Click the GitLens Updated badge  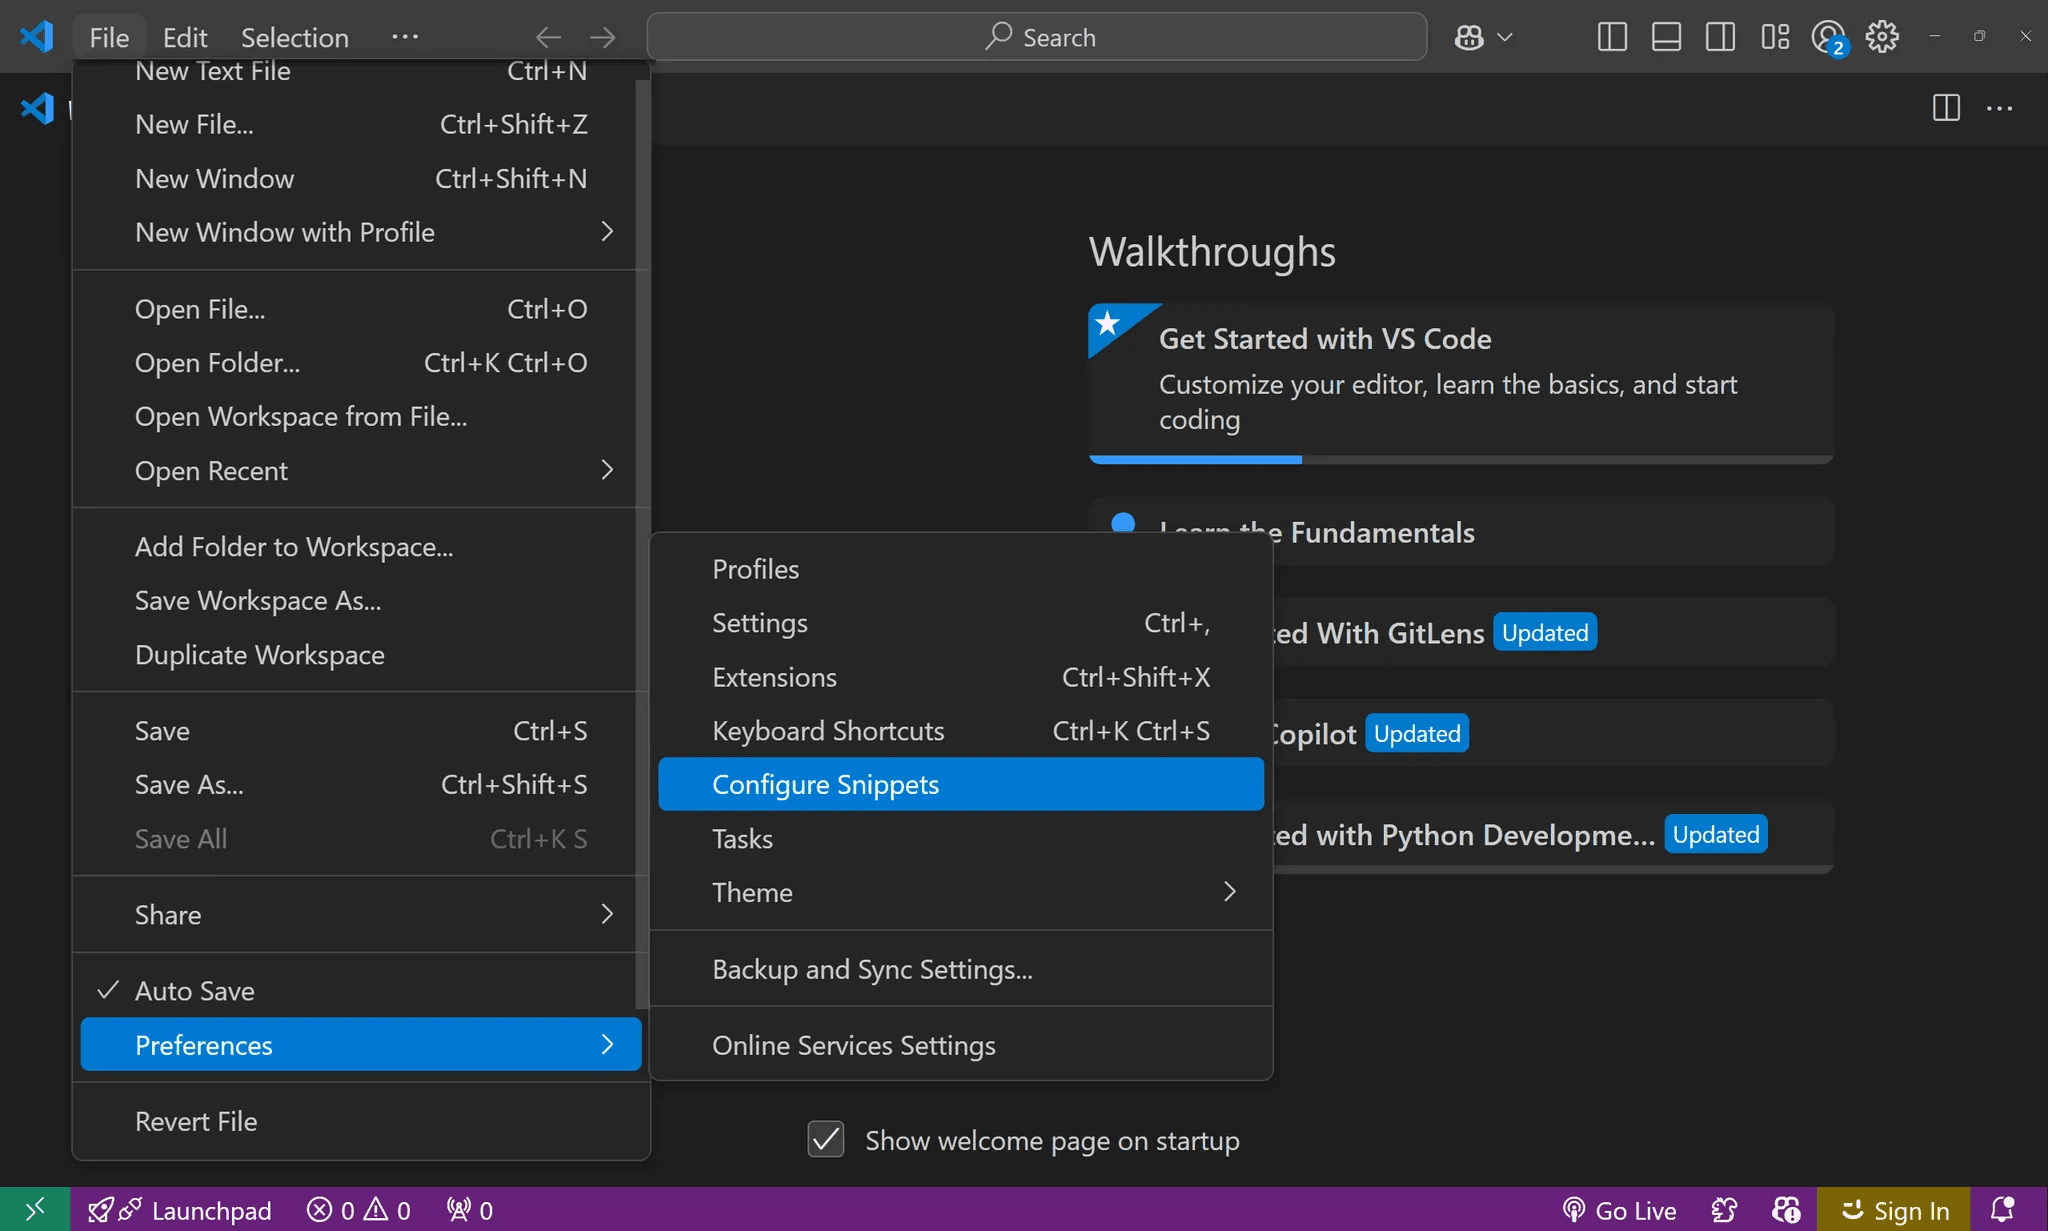(x=1545, y=632)
